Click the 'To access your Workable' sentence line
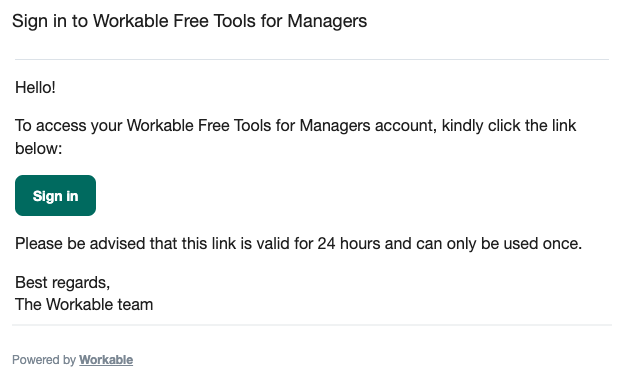621x380 pixels. (295, 126)
